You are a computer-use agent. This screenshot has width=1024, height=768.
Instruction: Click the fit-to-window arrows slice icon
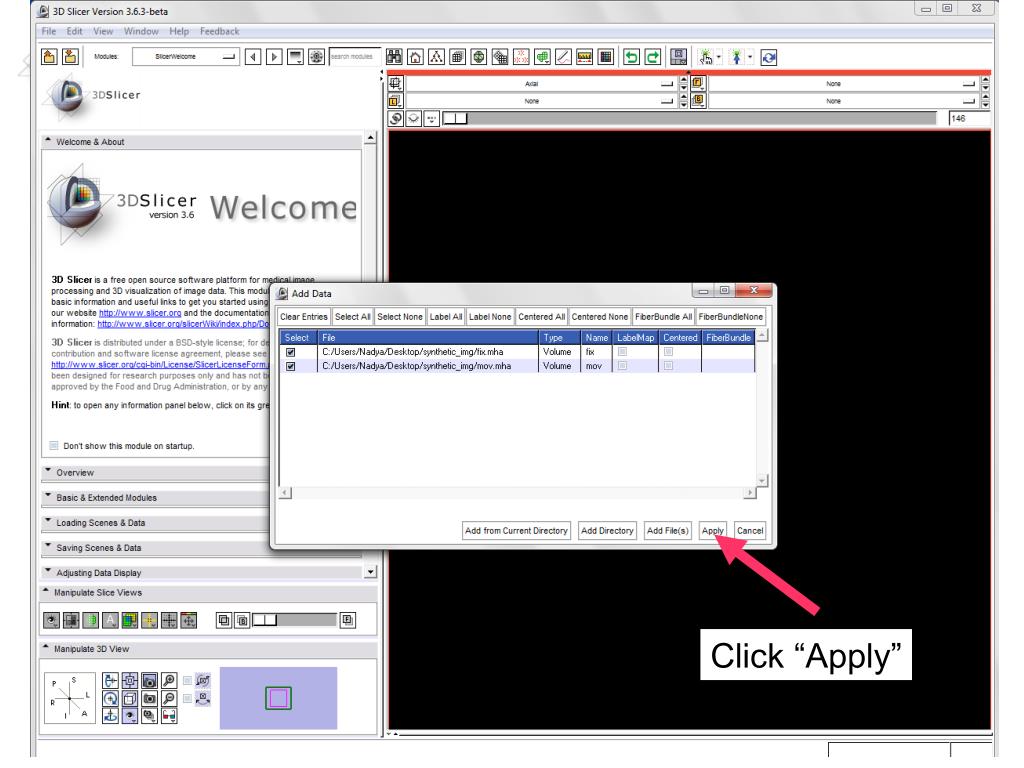click(x=189, y=620)
